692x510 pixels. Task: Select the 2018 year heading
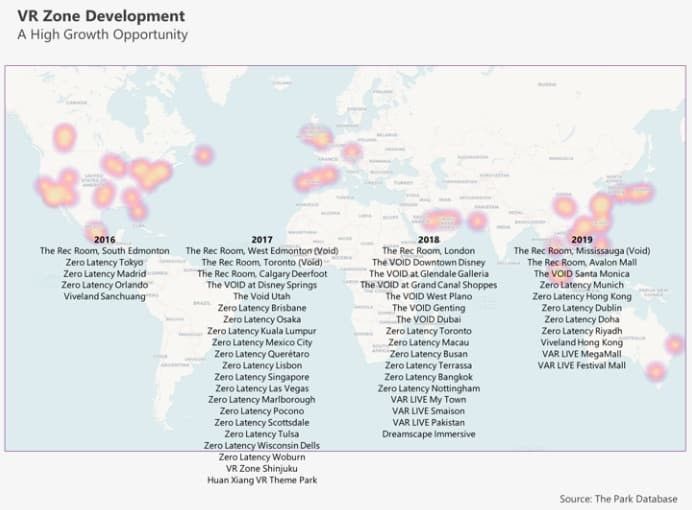[x=428, y=239]
